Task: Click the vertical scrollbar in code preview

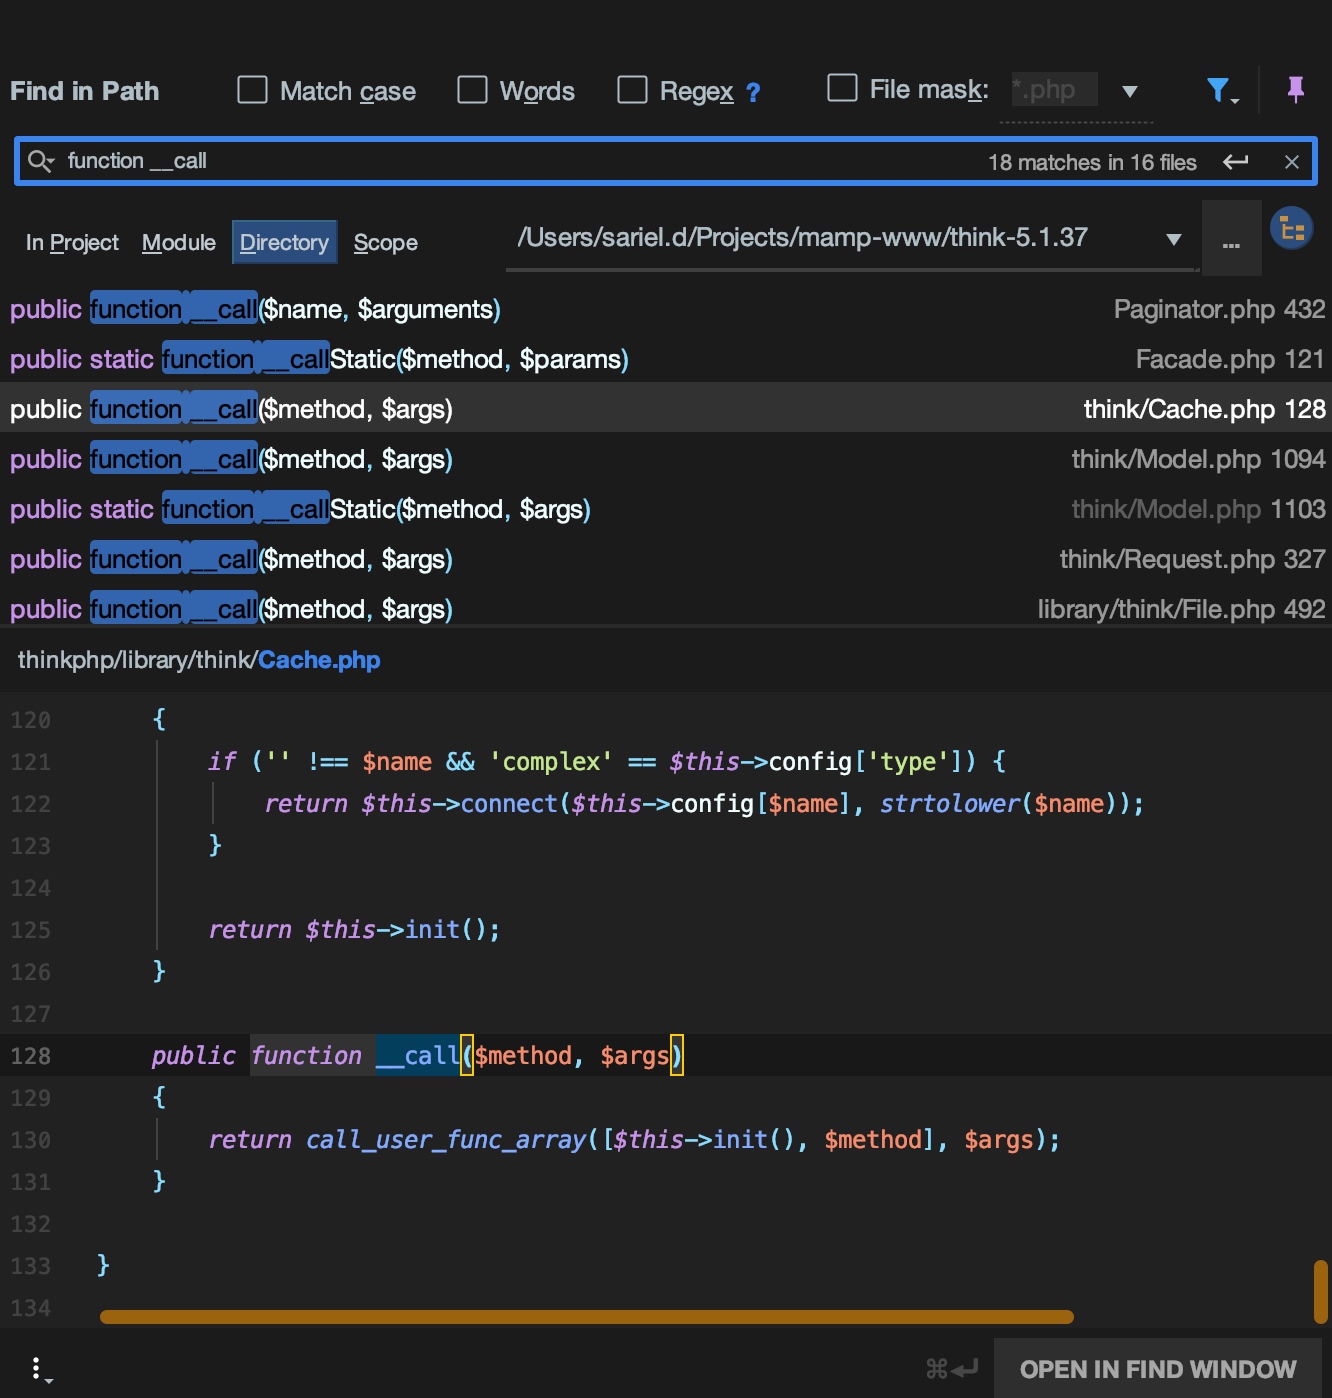Action: (x=1321, y=1291)
